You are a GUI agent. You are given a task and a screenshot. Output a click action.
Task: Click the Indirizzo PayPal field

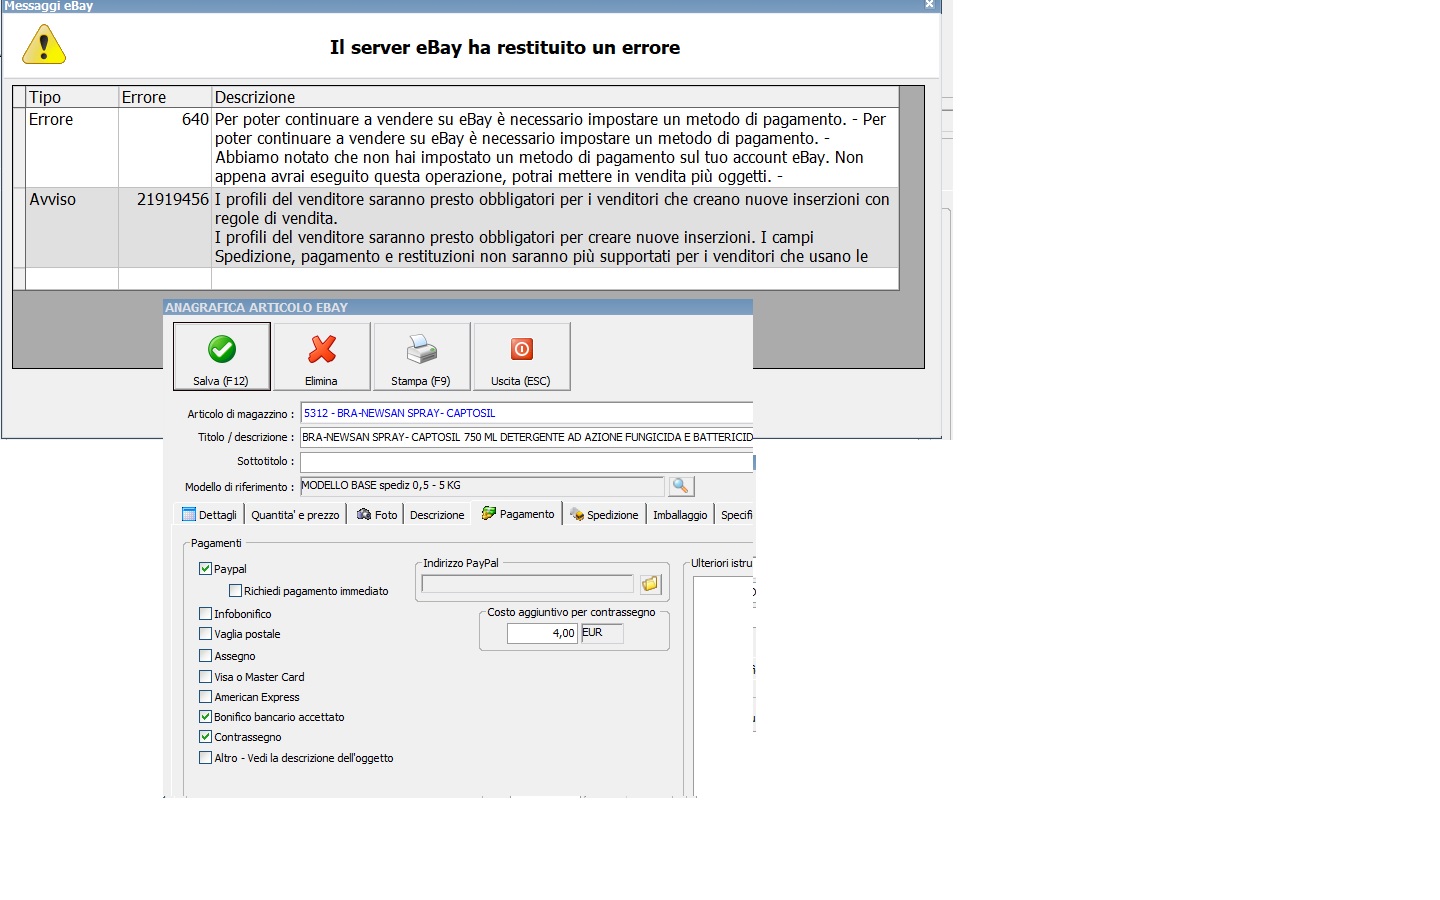point(528,584)
